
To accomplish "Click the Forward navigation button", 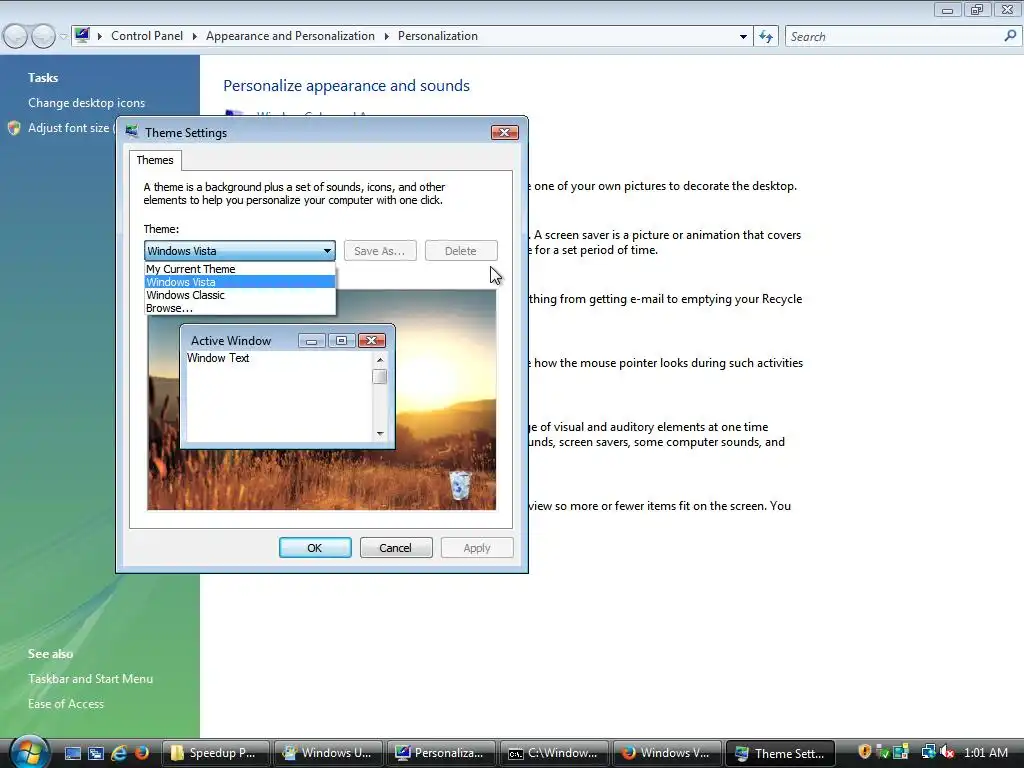I will click(43, 36).
